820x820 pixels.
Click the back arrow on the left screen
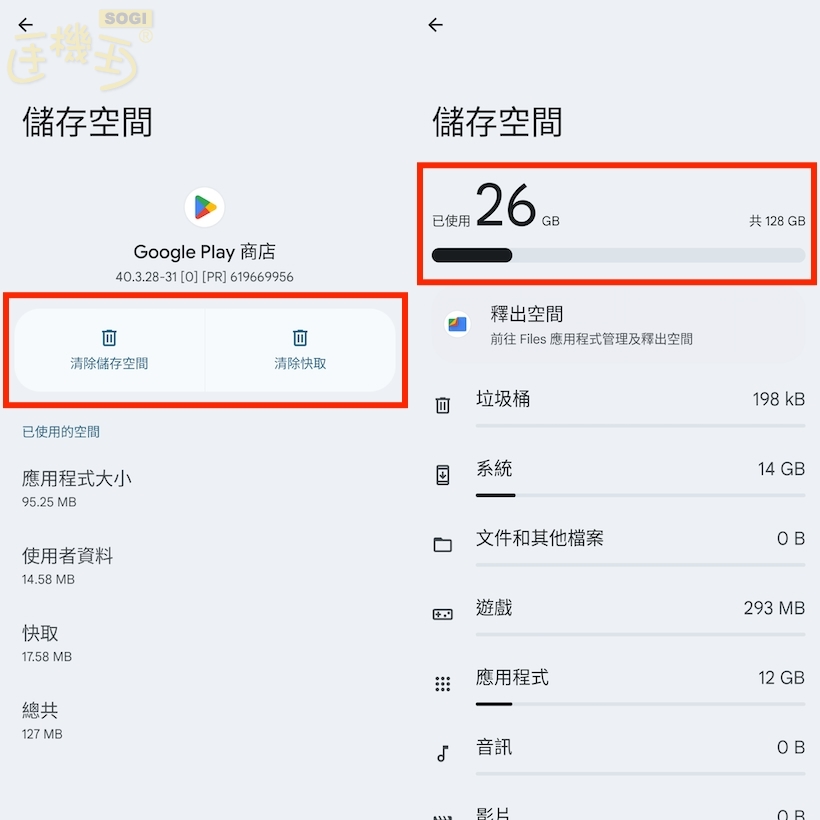click(x=24, y=24)
